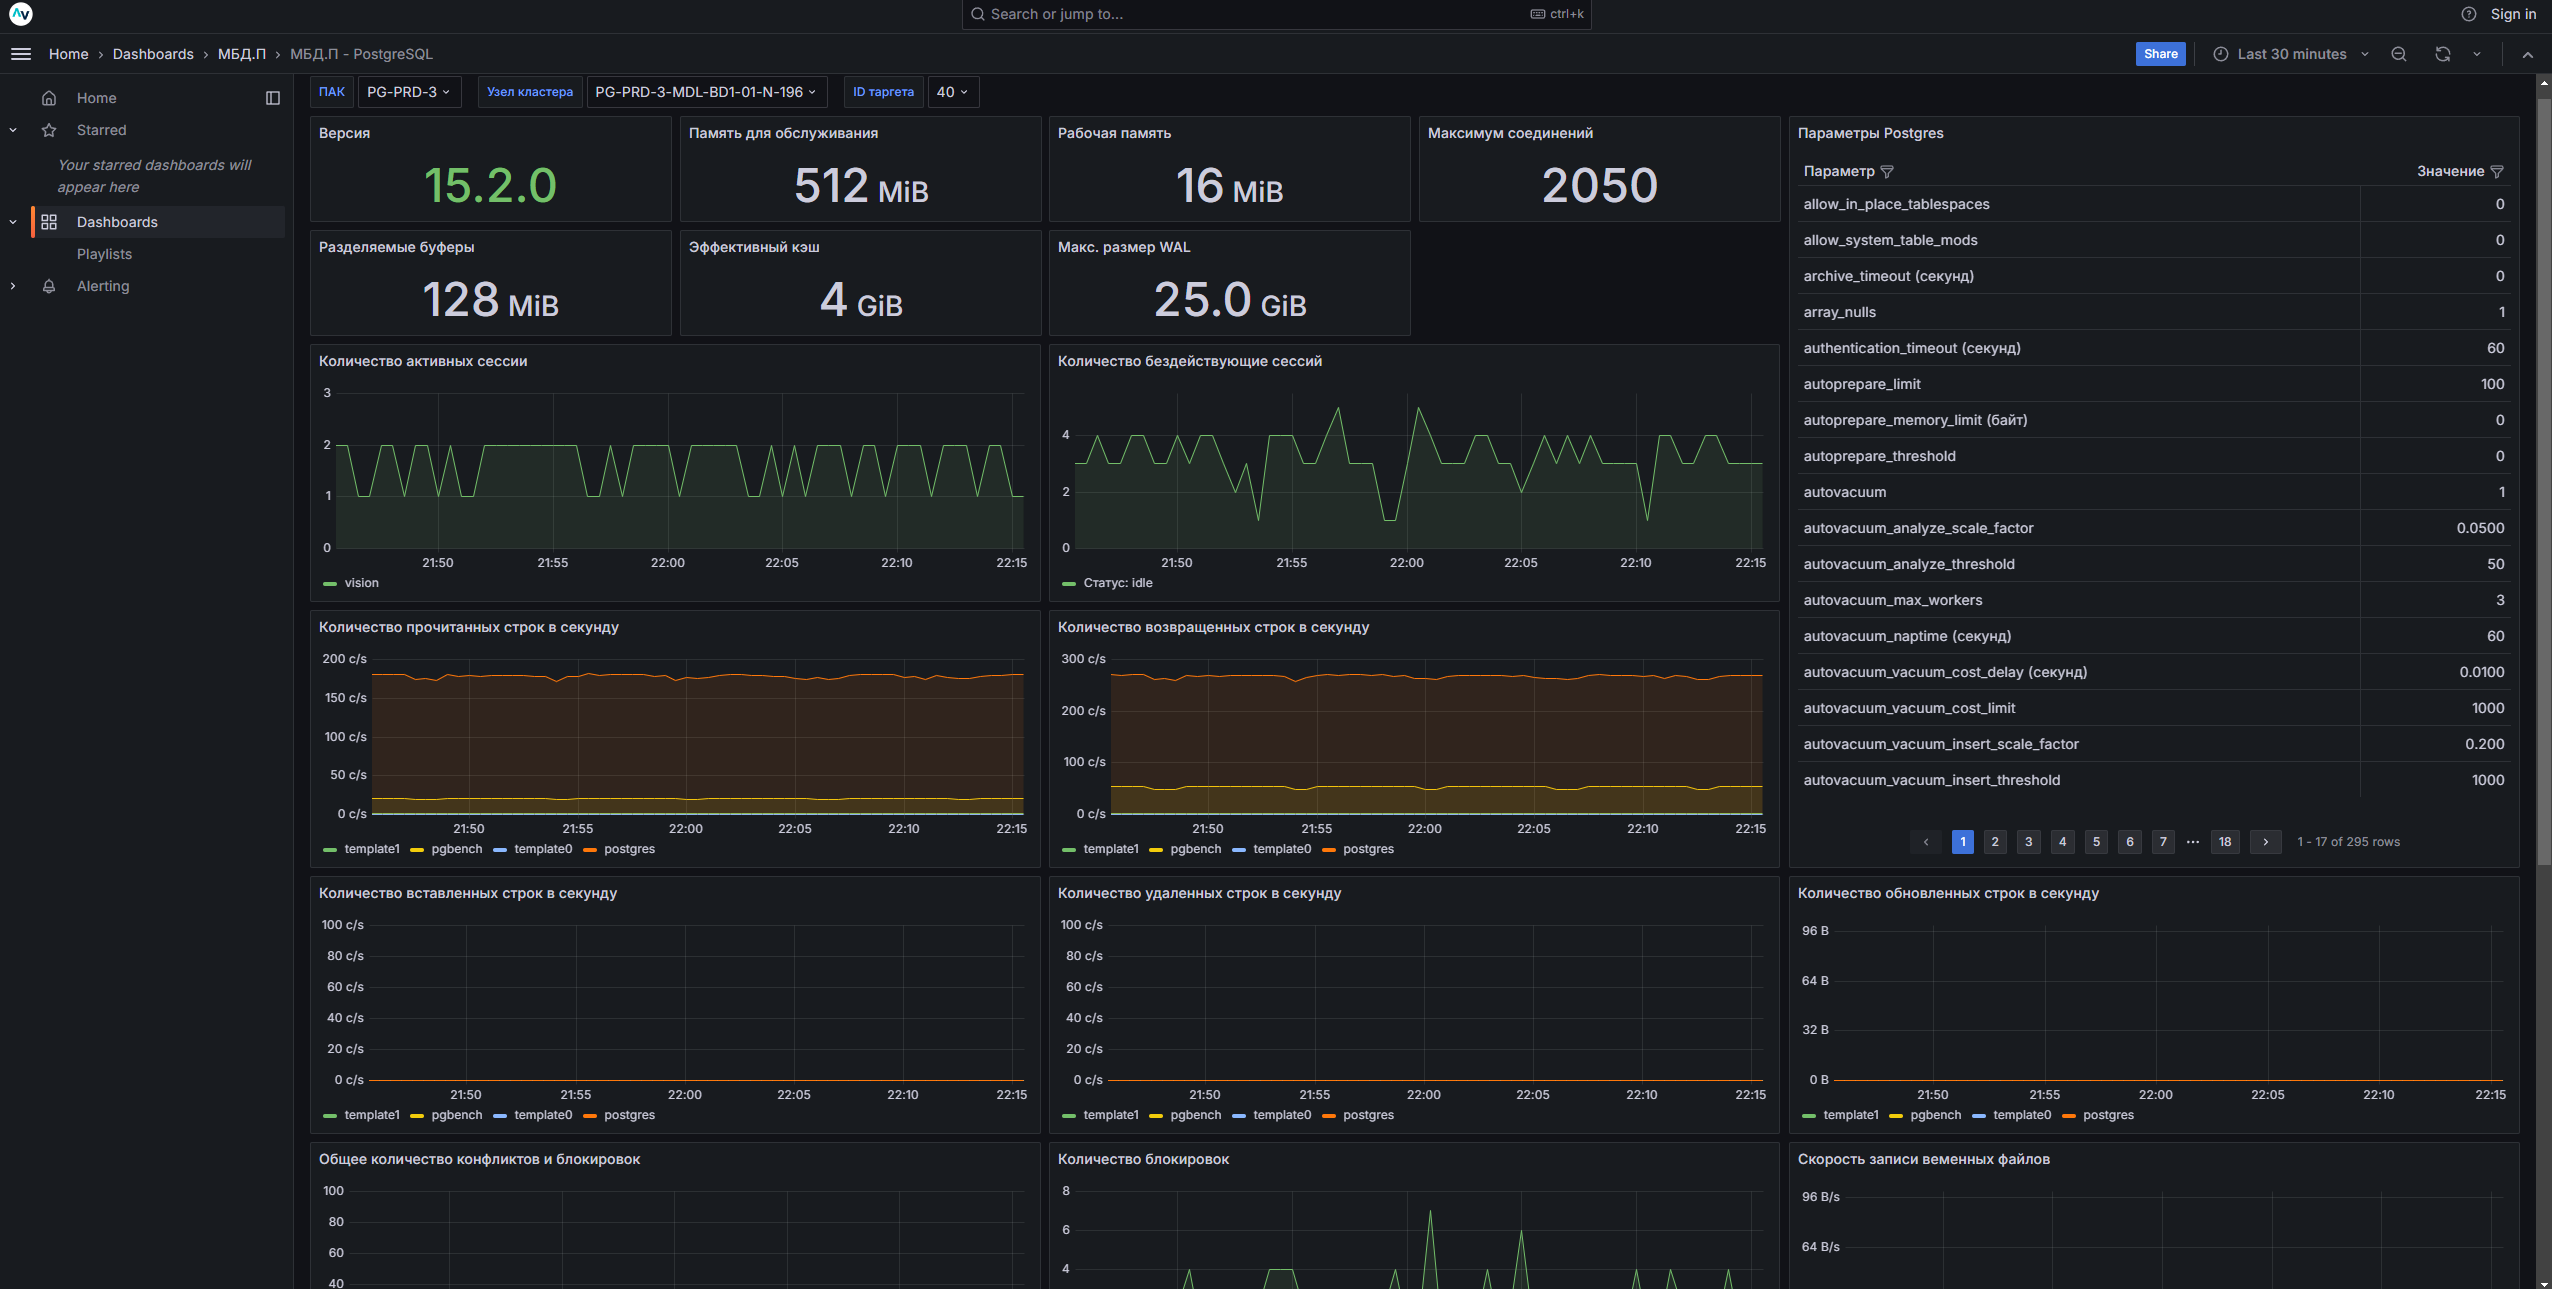Expand the Alerting sidebar section
Screen dimensions: 2552x1289
pyautogui.click(x=13, y=286)
